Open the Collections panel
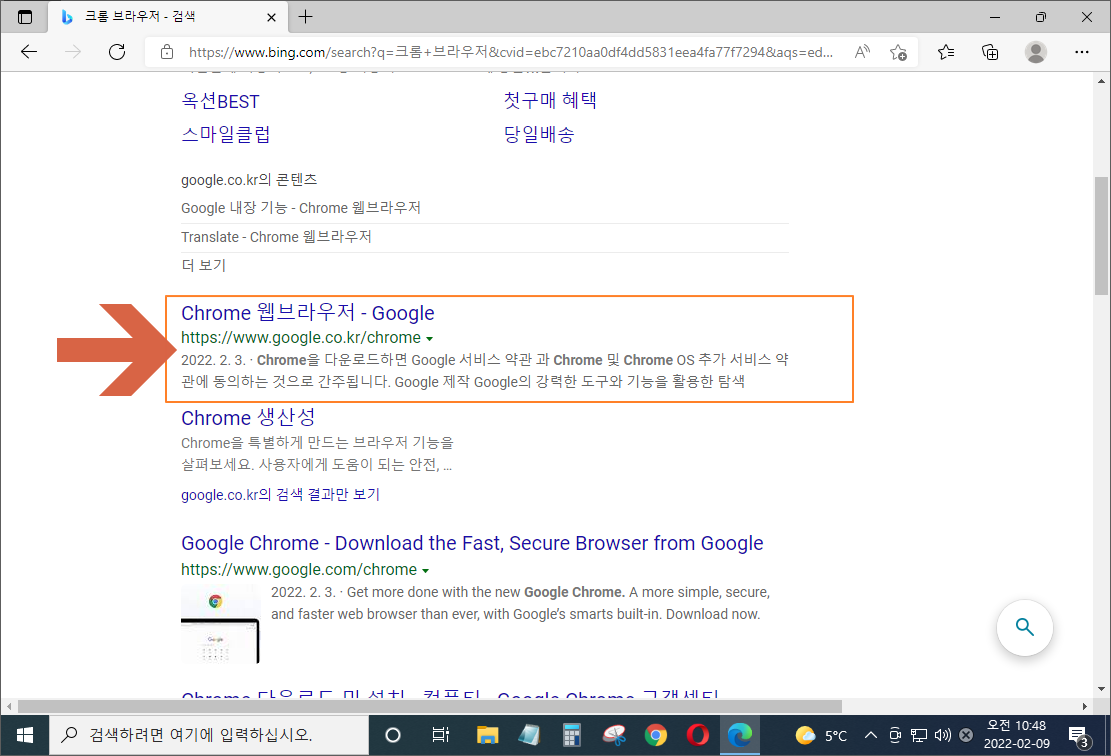Viewport: 1111px width, 756px height. (990, 52)
